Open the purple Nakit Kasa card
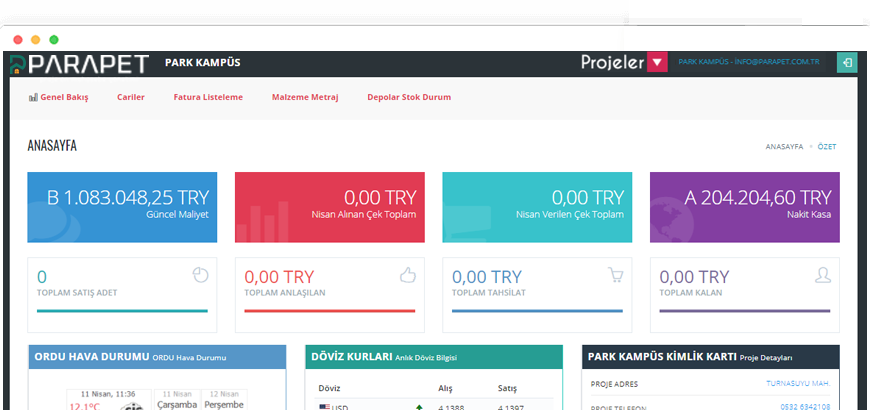The image size is (870, 410). click(745, 207)
